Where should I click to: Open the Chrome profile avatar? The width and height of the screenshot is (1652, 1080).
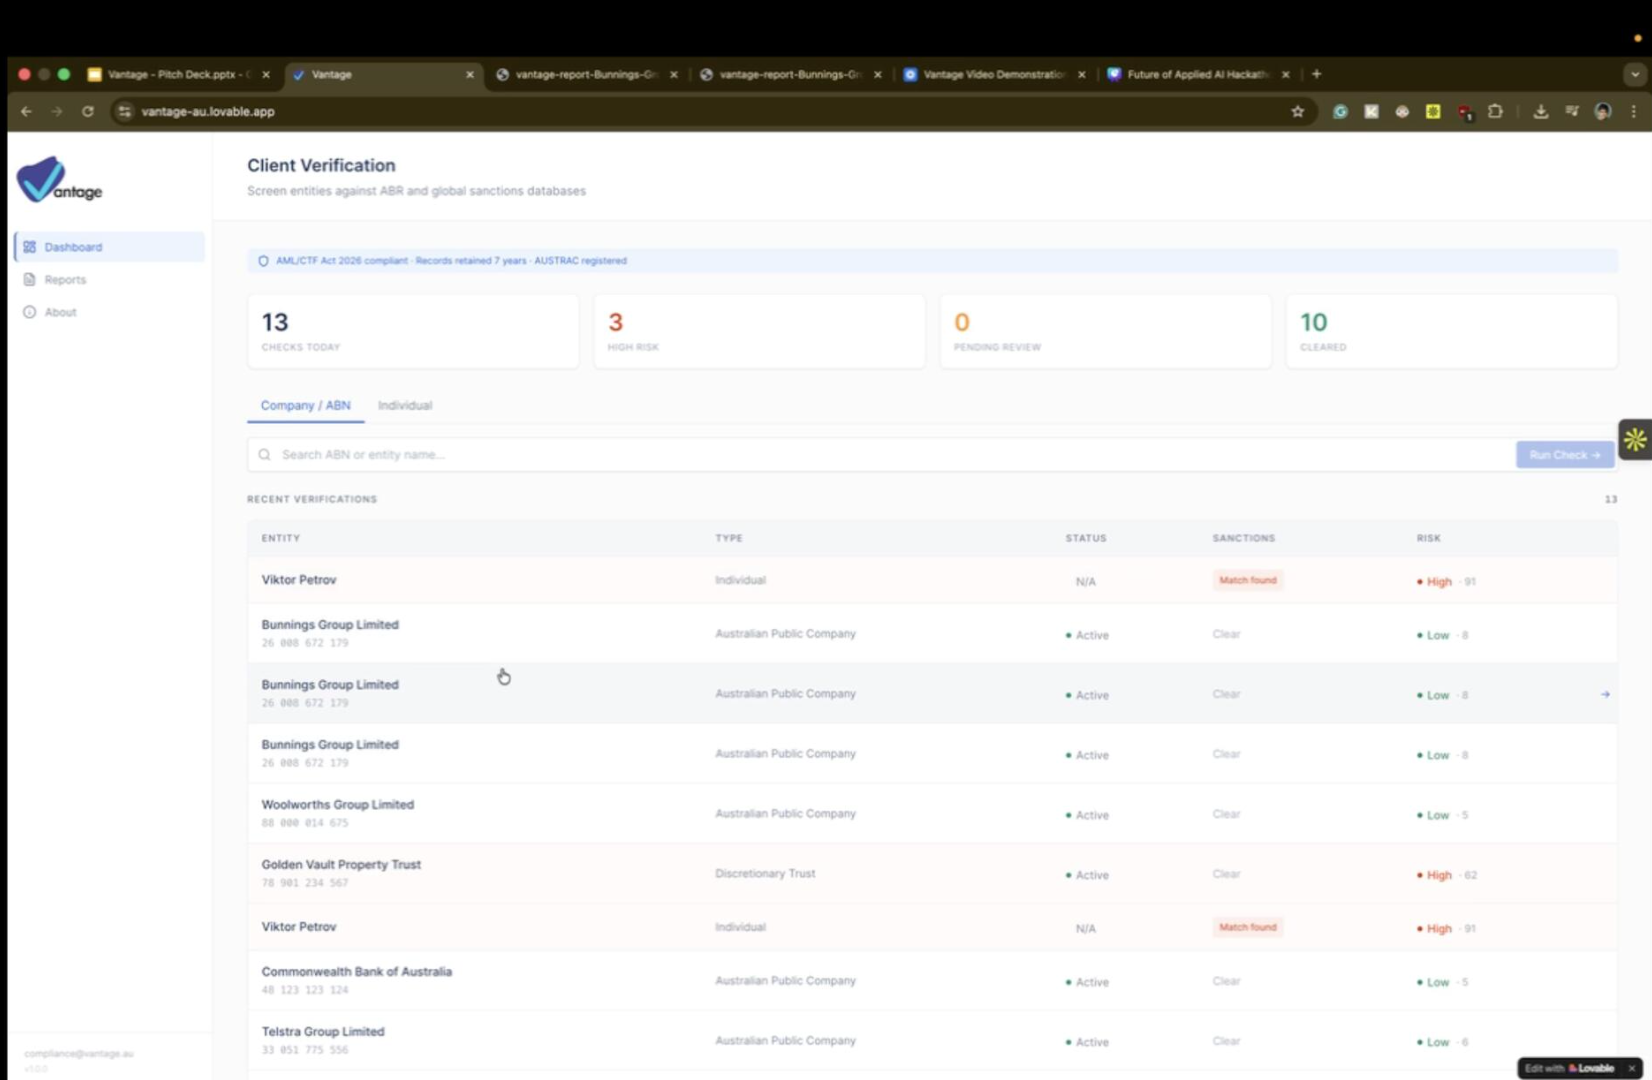pos(1603,112)
